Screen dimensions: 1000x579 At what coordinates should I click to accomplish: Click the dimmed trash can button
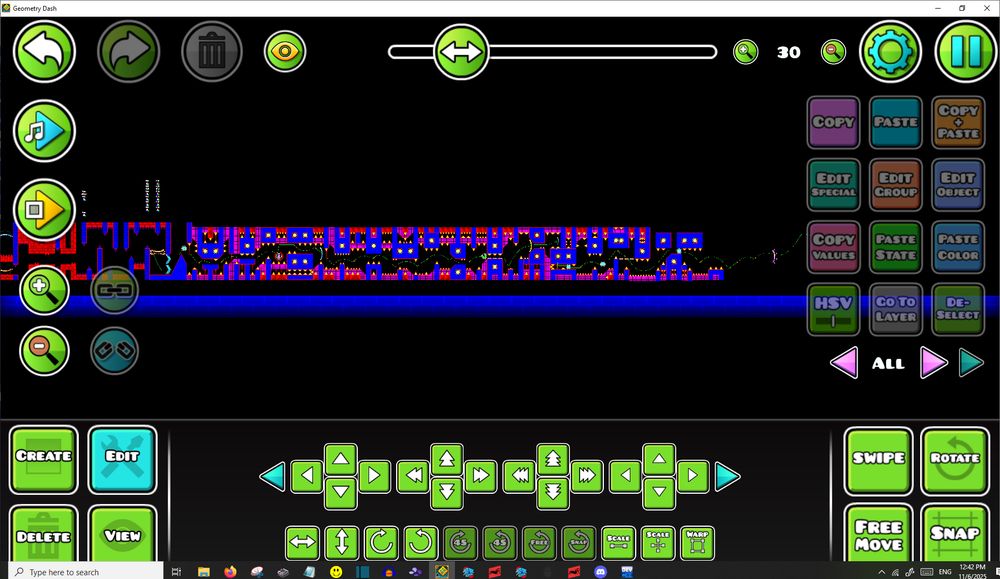(212, 51)
